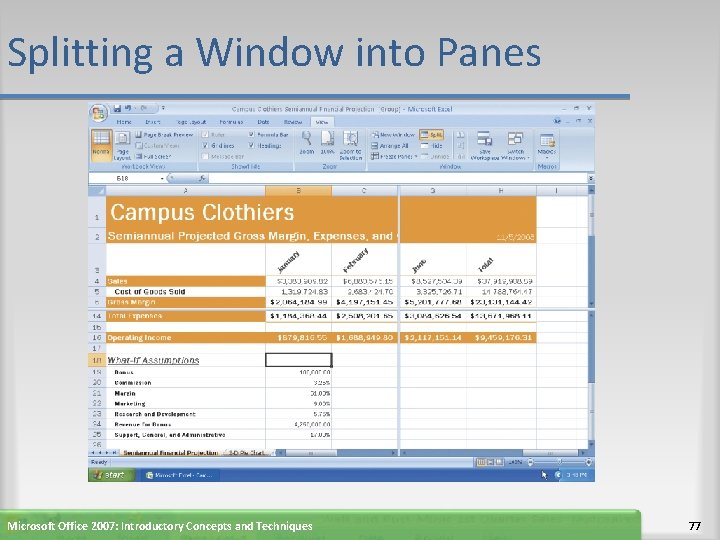Toggle Full Screen view
720x540 pixels.
click(153, 157)
